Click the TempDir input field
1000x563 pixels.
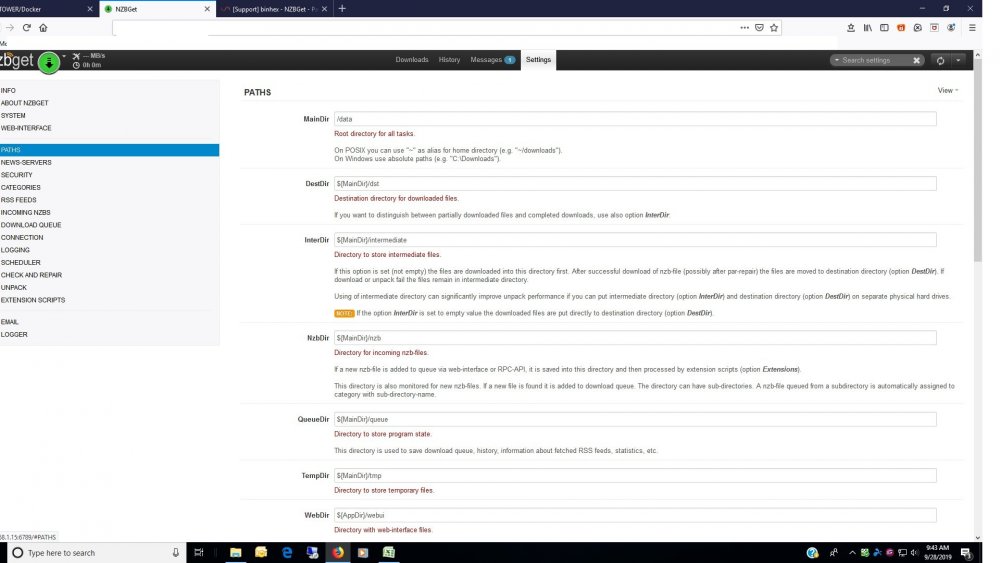(635, 476)
